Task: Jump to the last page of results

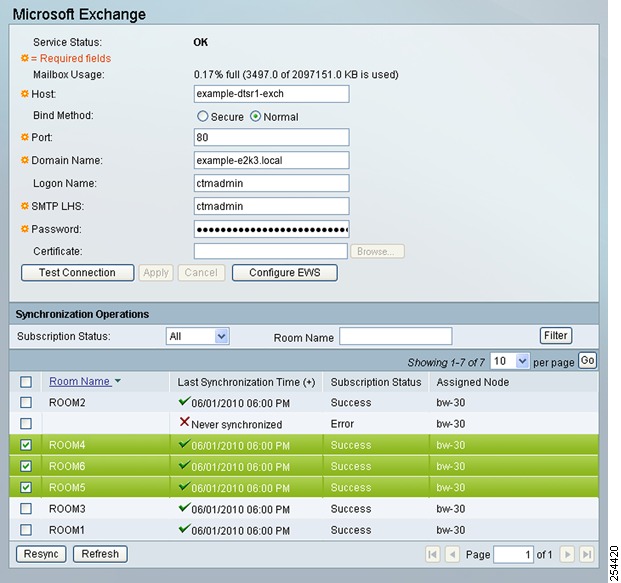Action: (x=586, y=554)
